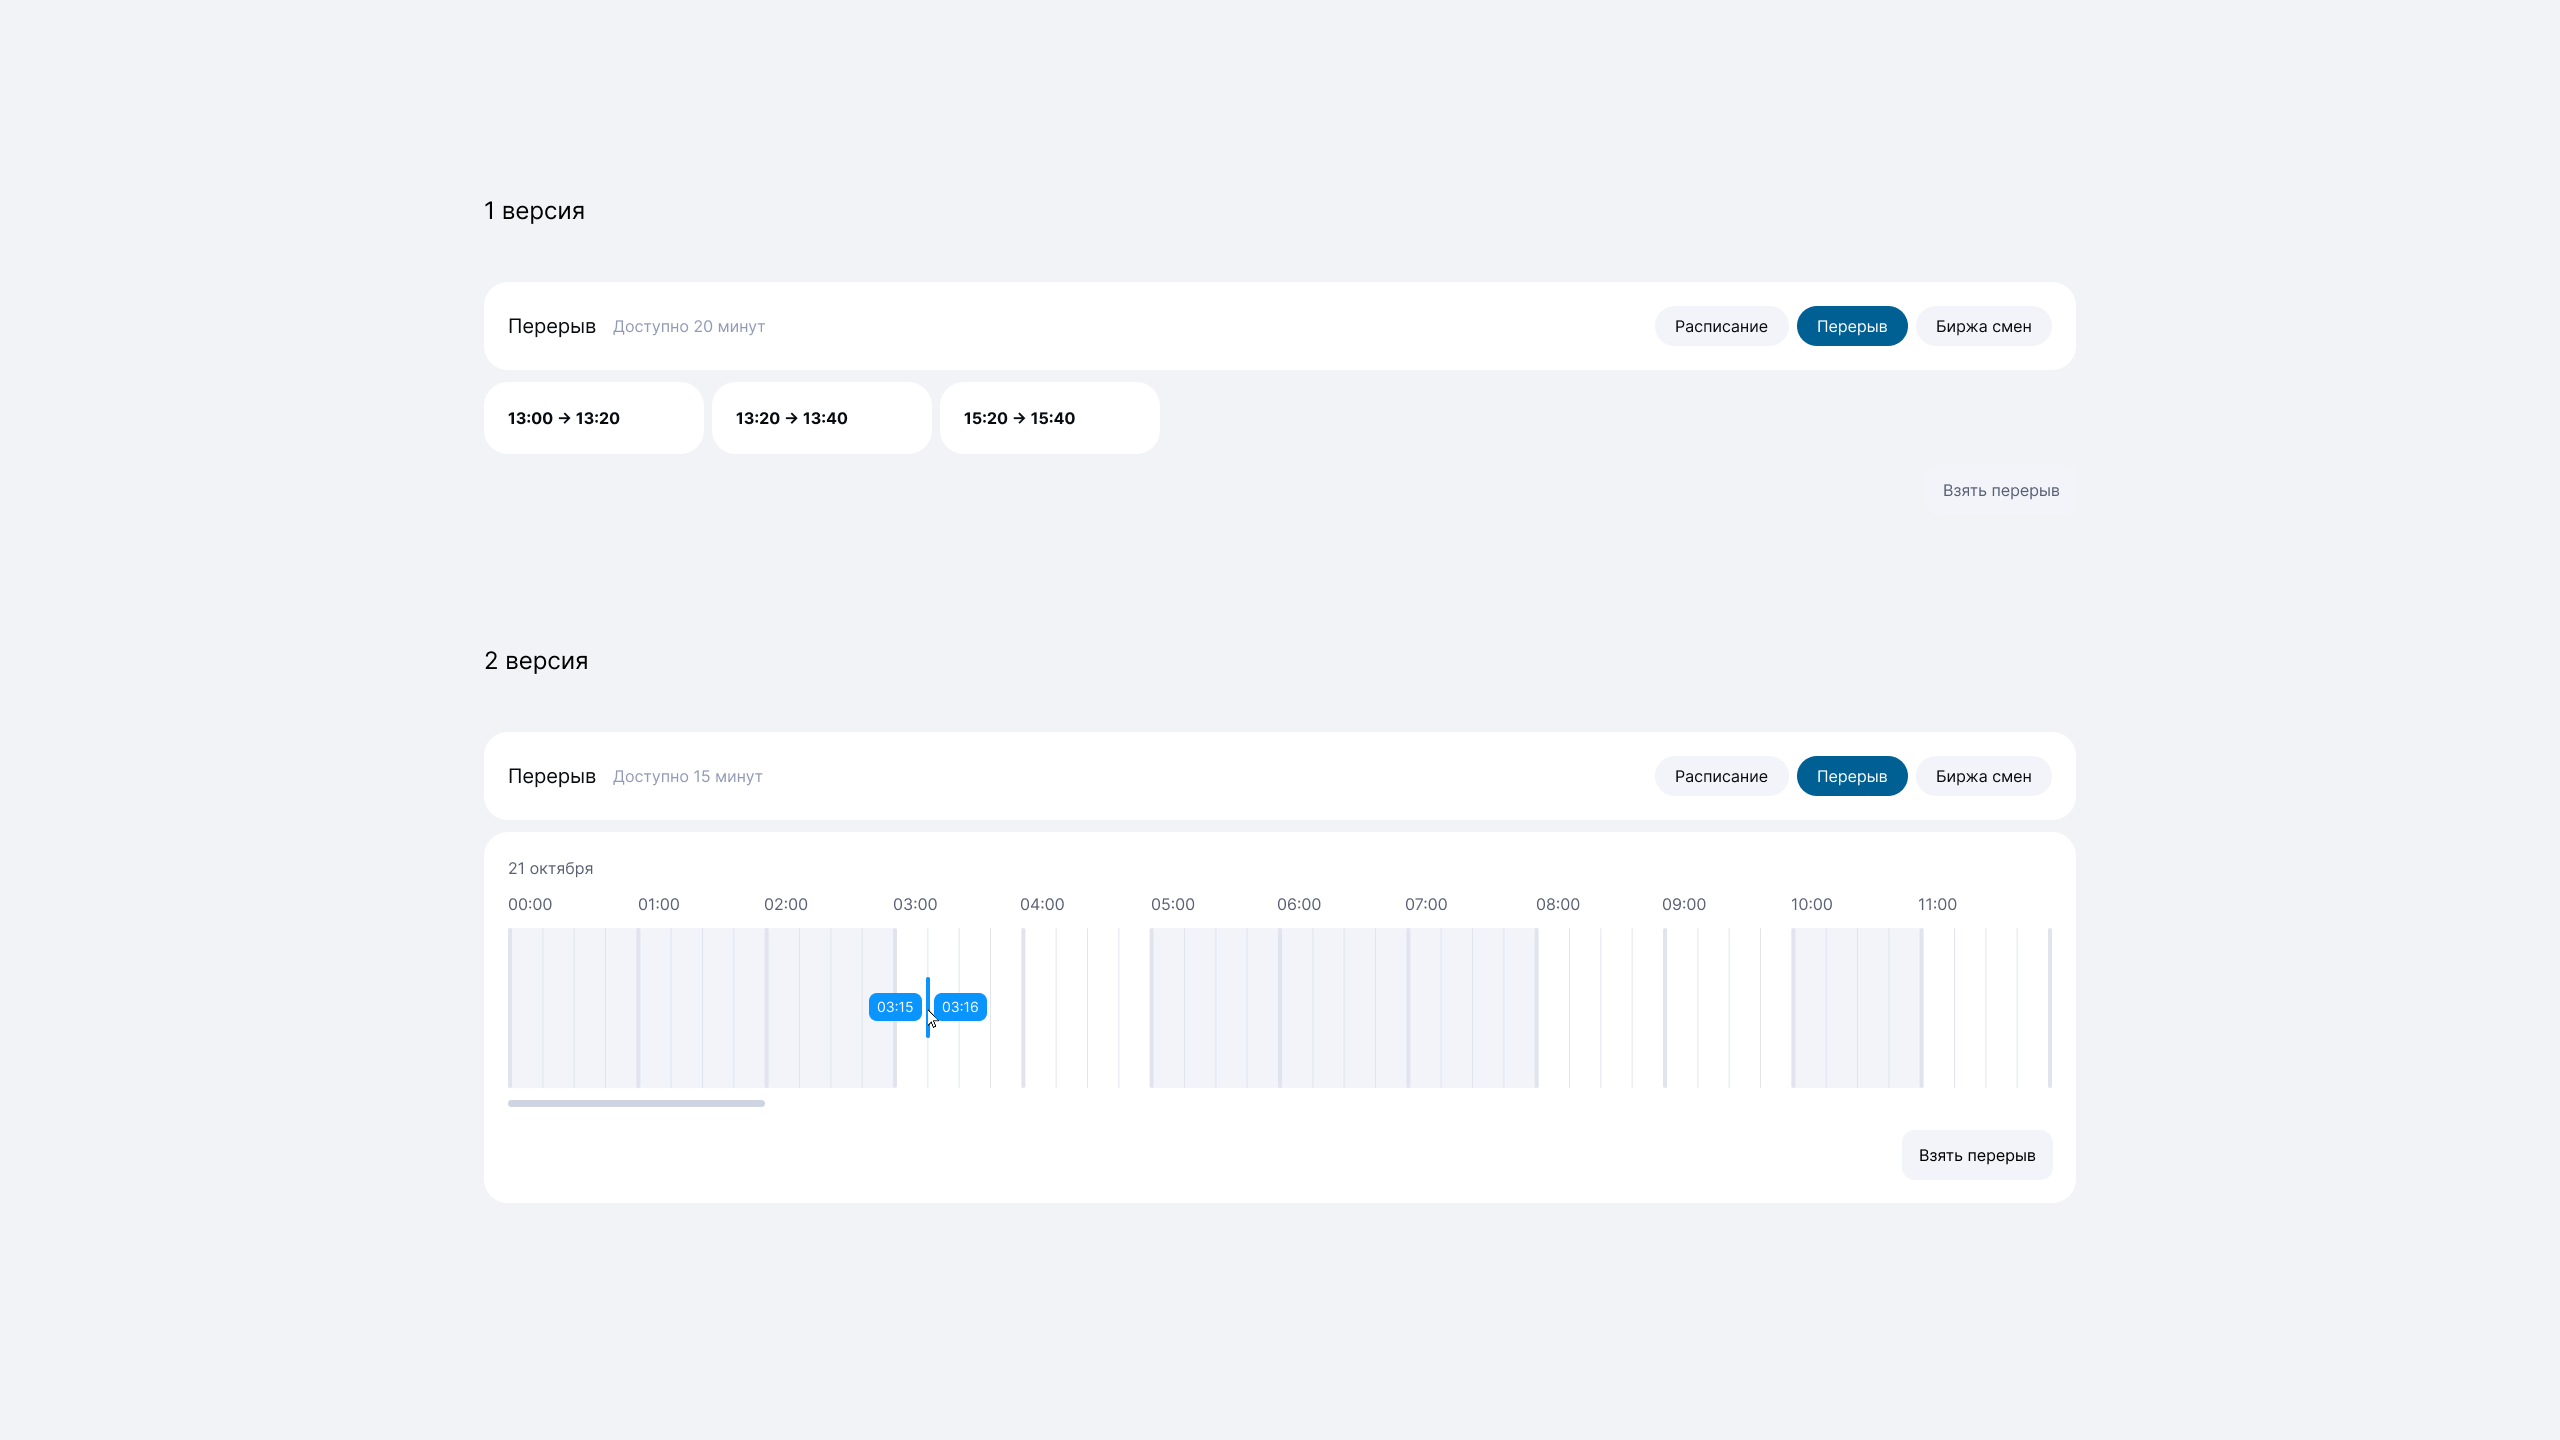Click the shaded block under 10:00
The height and width of the screenshot is (1440, 2560).
coord(1857,1007)
